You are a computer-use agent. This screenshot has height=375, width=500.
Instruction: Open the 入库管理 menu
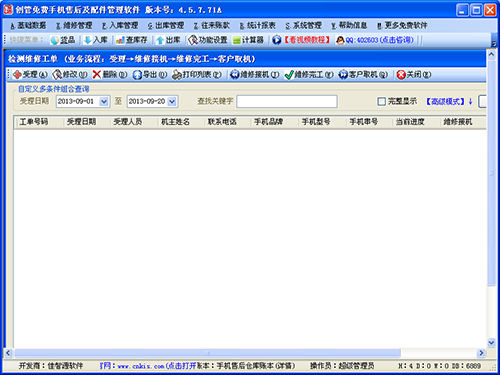120,25
